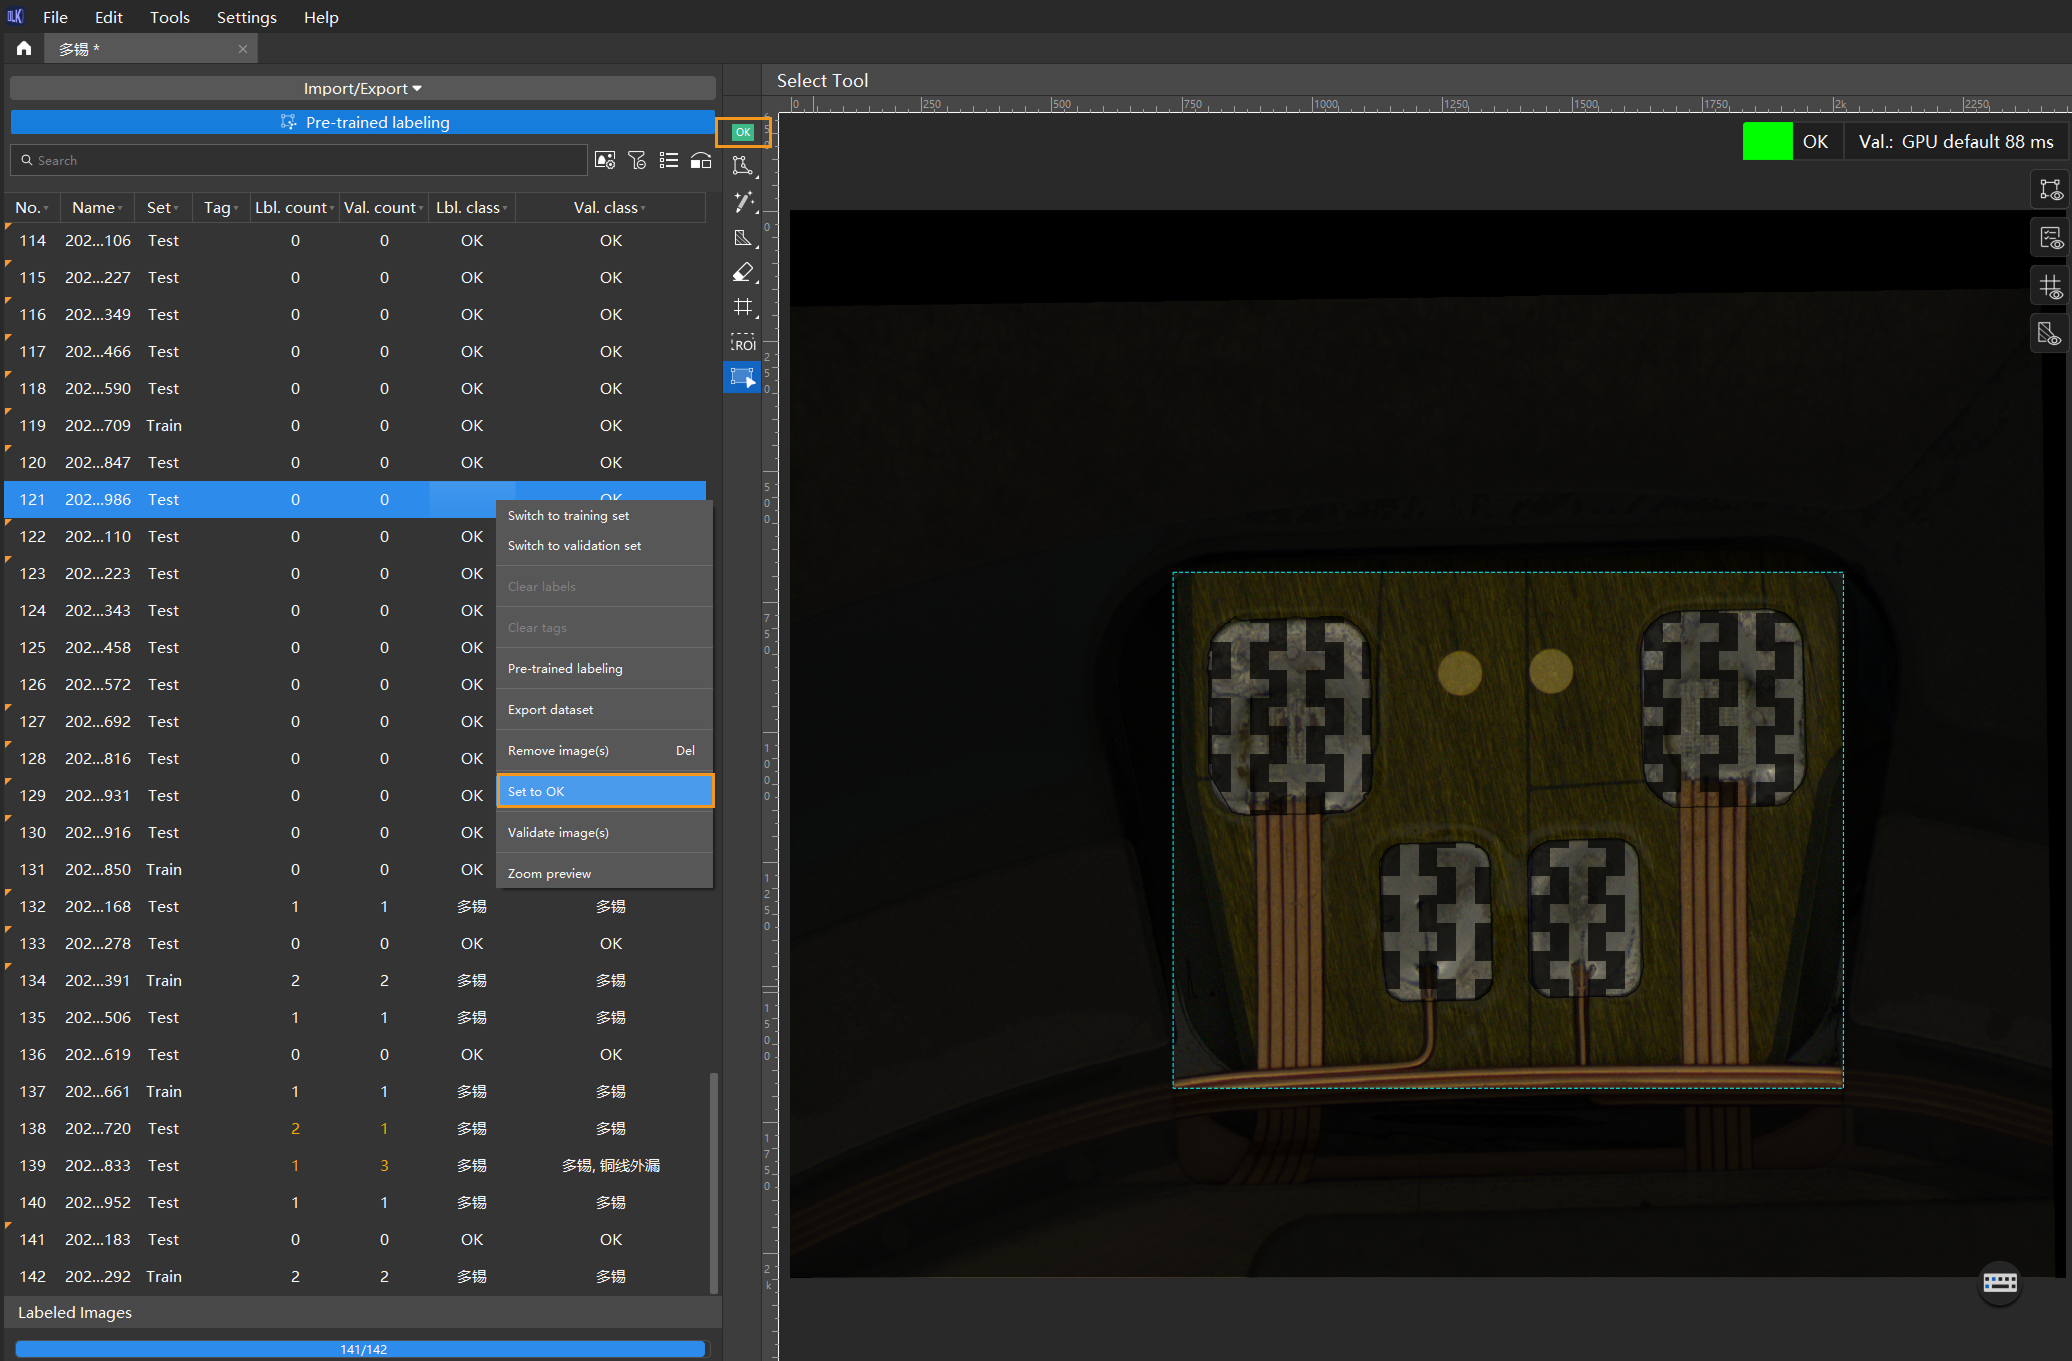Select image row 142
2072x1361 pixels.
point(355,1277)
